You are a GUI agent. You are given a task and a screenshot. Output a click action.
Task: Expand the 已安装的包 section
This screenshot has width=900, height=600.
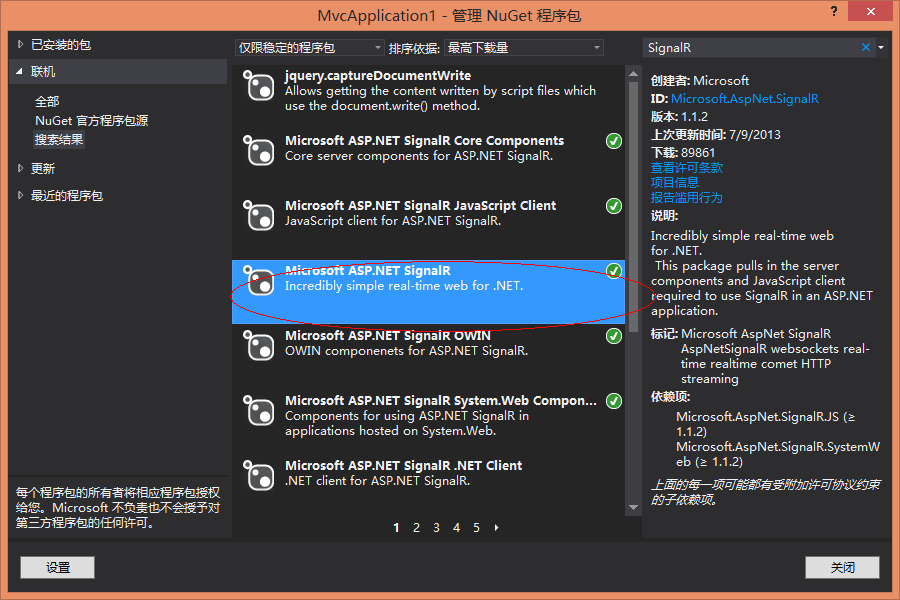point(20,44)
